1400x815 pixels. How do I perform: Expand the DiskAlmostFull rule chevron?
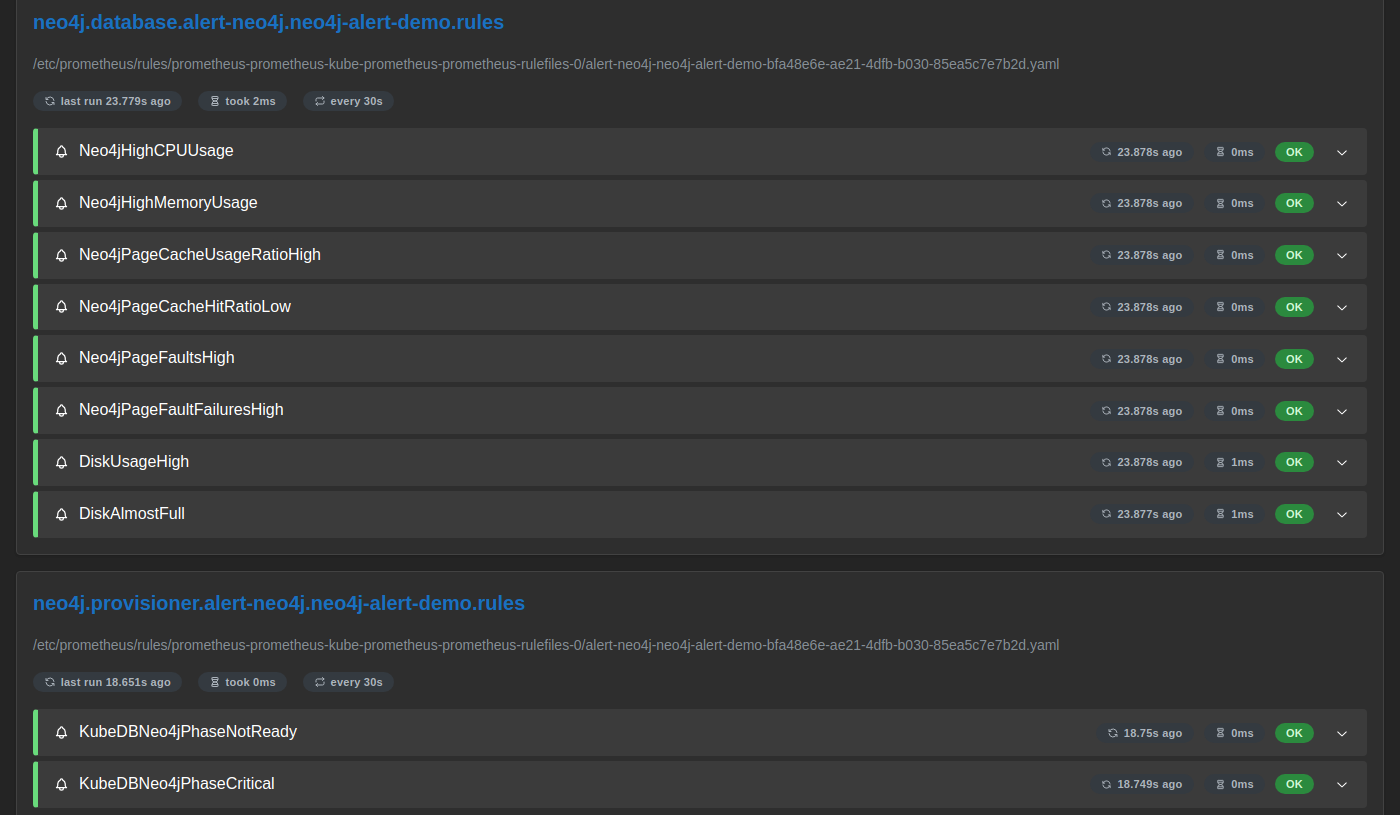pyautogui.click(x=1342, y=514)
